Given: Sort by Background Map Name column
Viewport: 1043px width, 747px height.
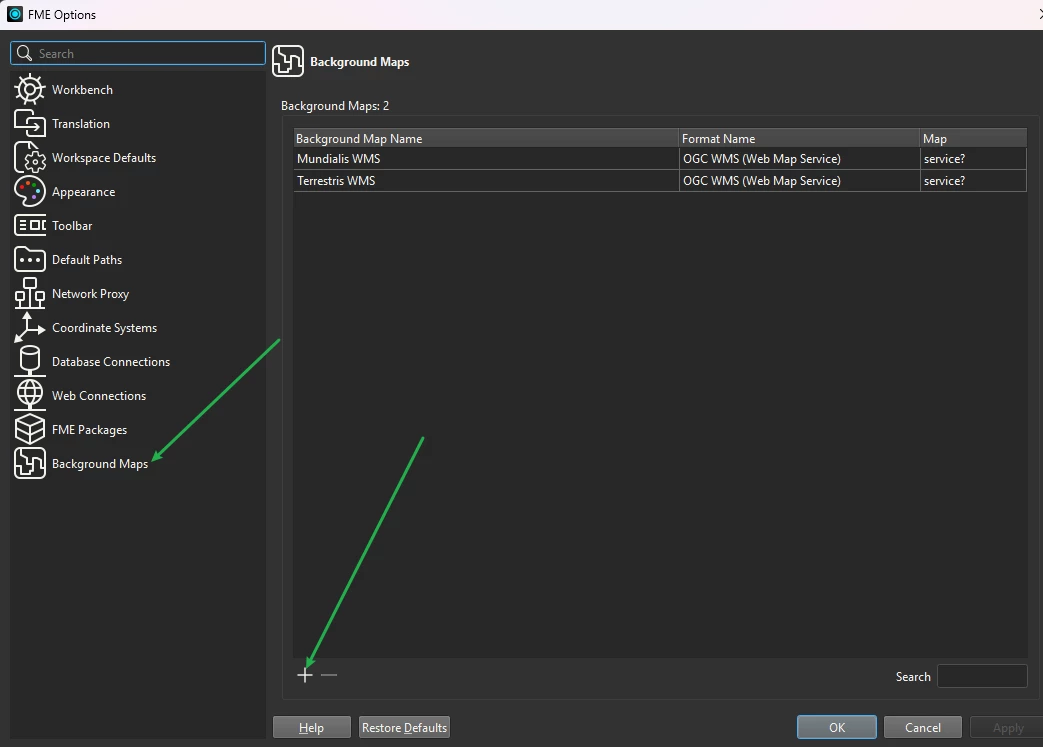Looking at the screenshot, I should (x=486, y=138).
